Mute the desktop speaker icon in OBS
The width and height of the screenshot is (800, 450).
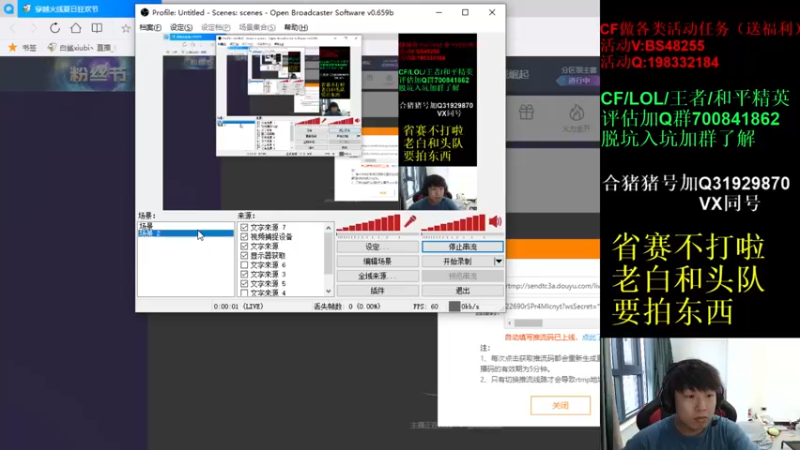point(495,221)
